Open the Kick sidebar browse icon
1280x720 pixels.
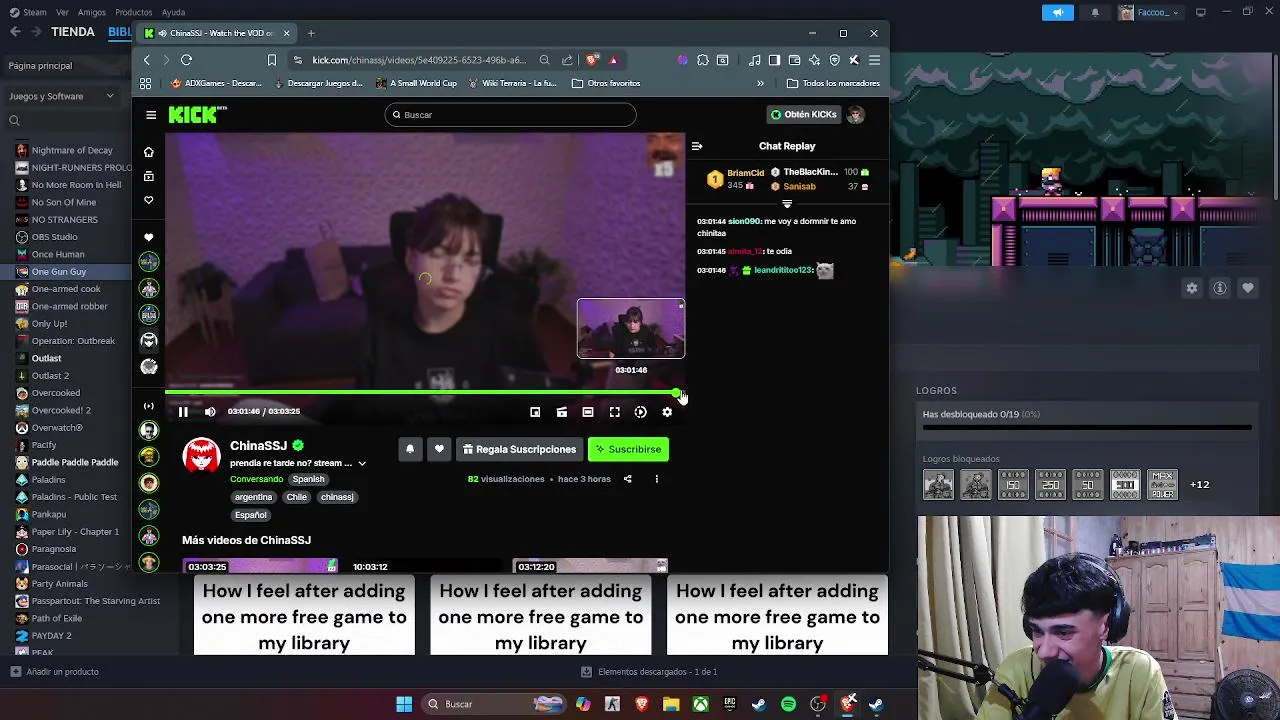(x=149, y=176)
